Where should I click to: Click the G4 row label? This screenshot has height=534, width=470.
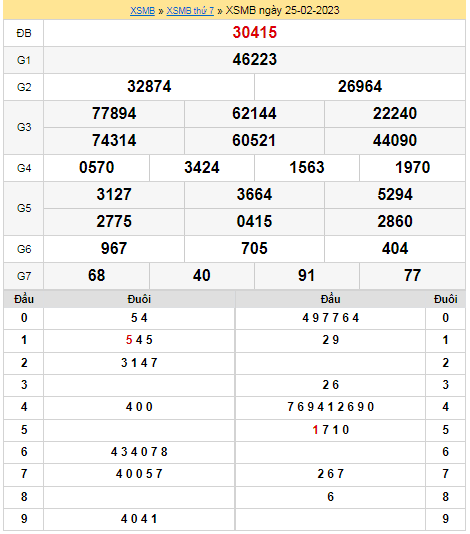coord(24,168)
